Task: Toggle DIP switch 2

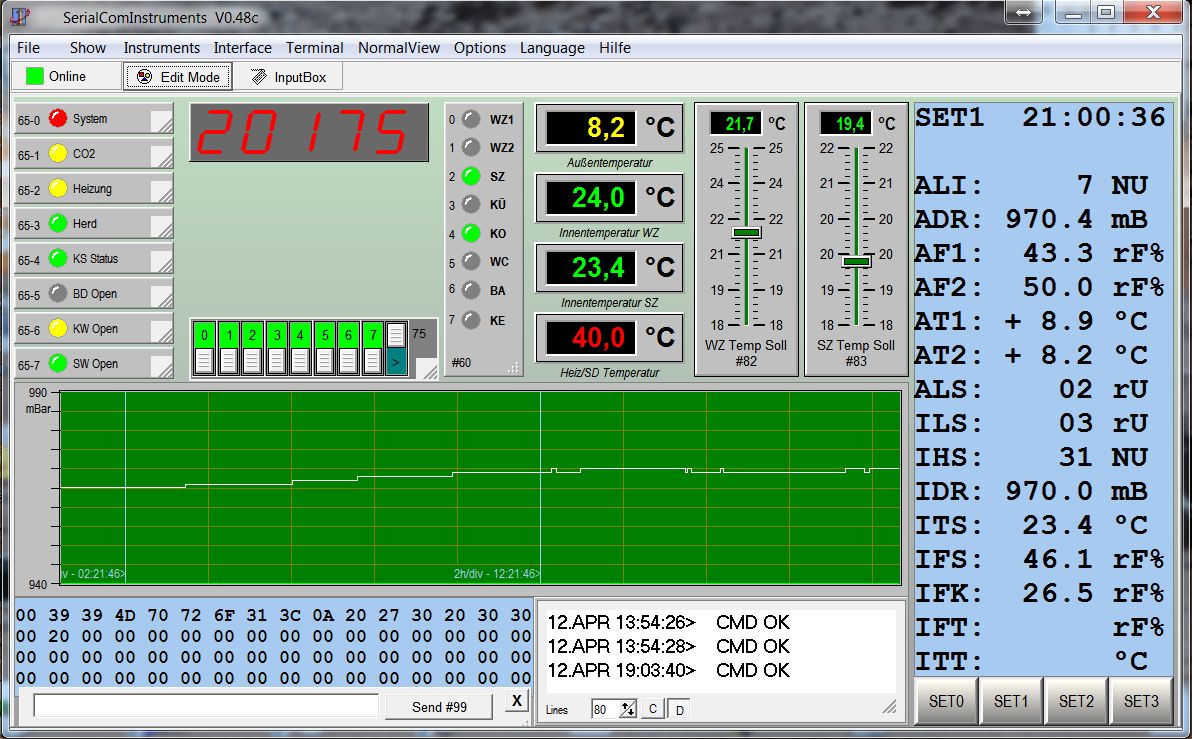Action: click(x=252, y=349)
